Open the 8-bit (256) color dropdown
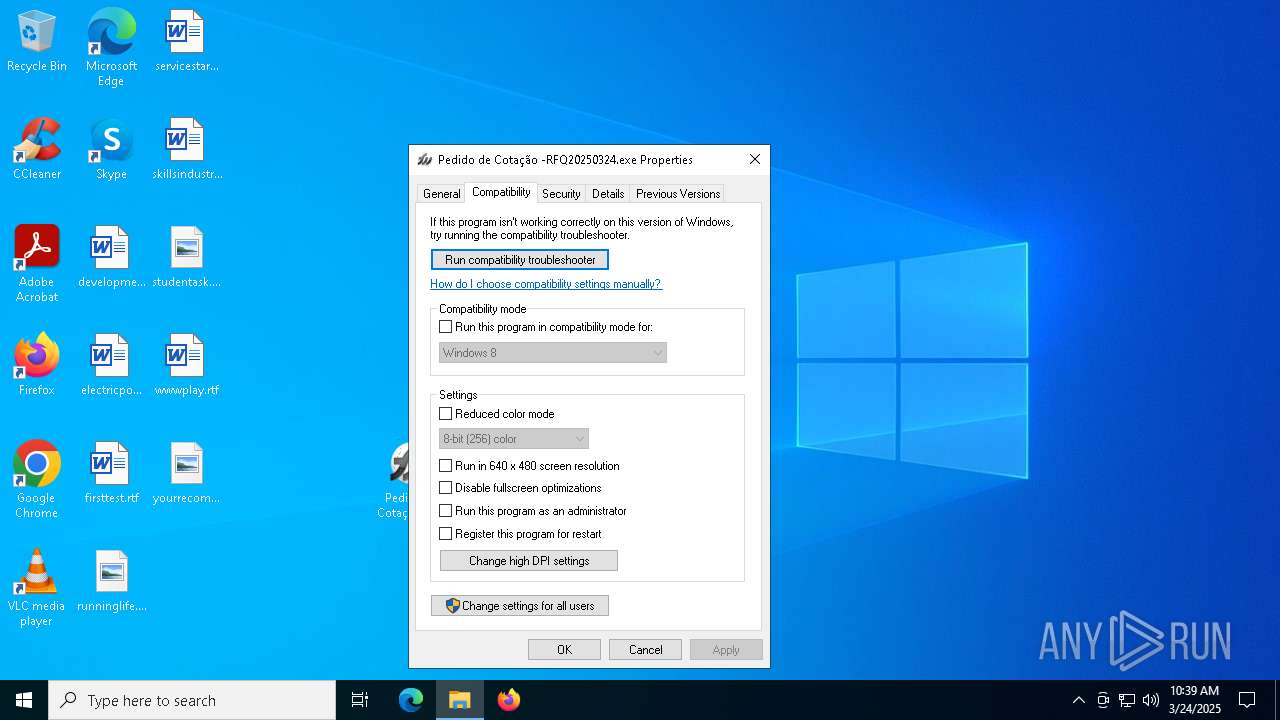This screenshot has height=720, width=1280. click(x=514, y=439)
